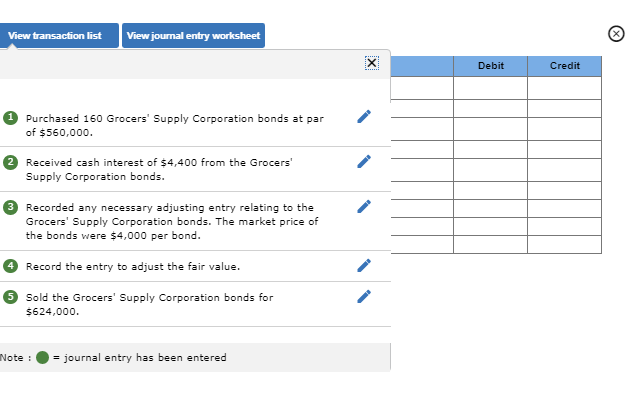Click the Credit column header
The image size is (627, 404).
click(564, 66)
